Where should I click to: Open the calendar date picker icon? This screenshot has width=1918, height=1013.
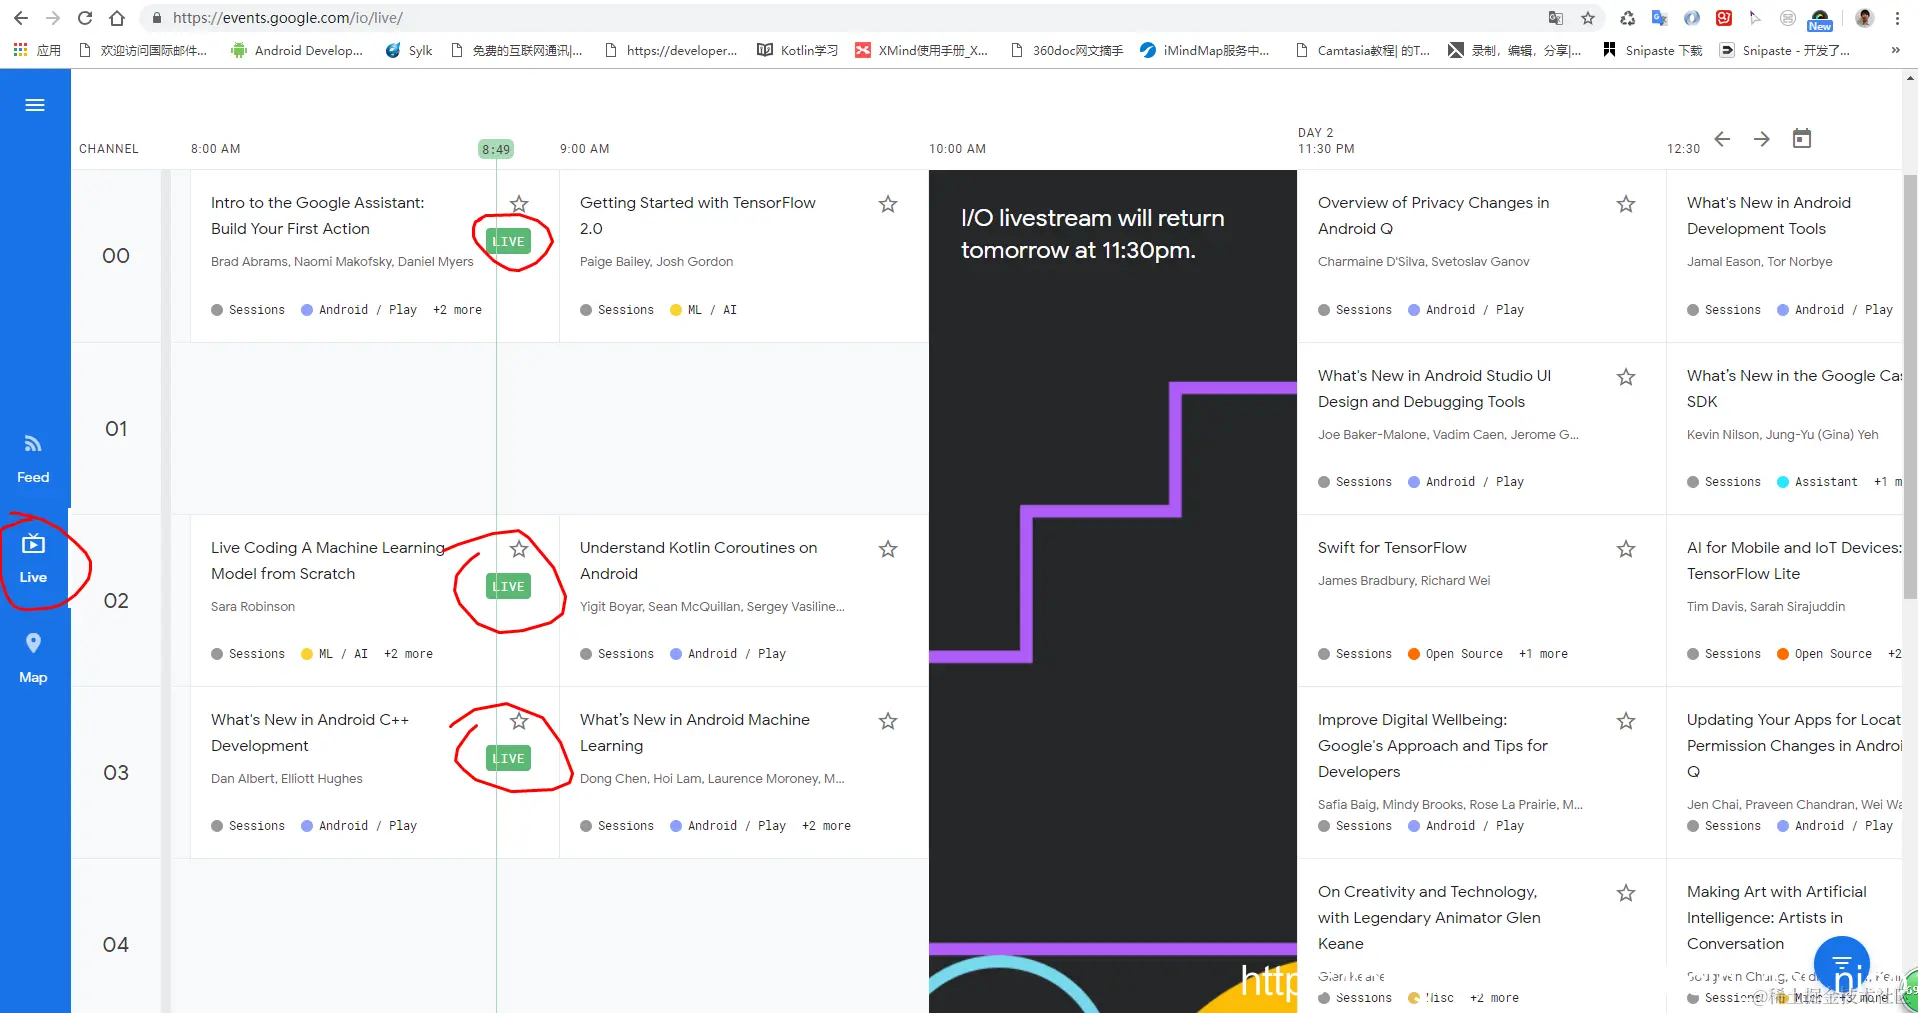1802,139
